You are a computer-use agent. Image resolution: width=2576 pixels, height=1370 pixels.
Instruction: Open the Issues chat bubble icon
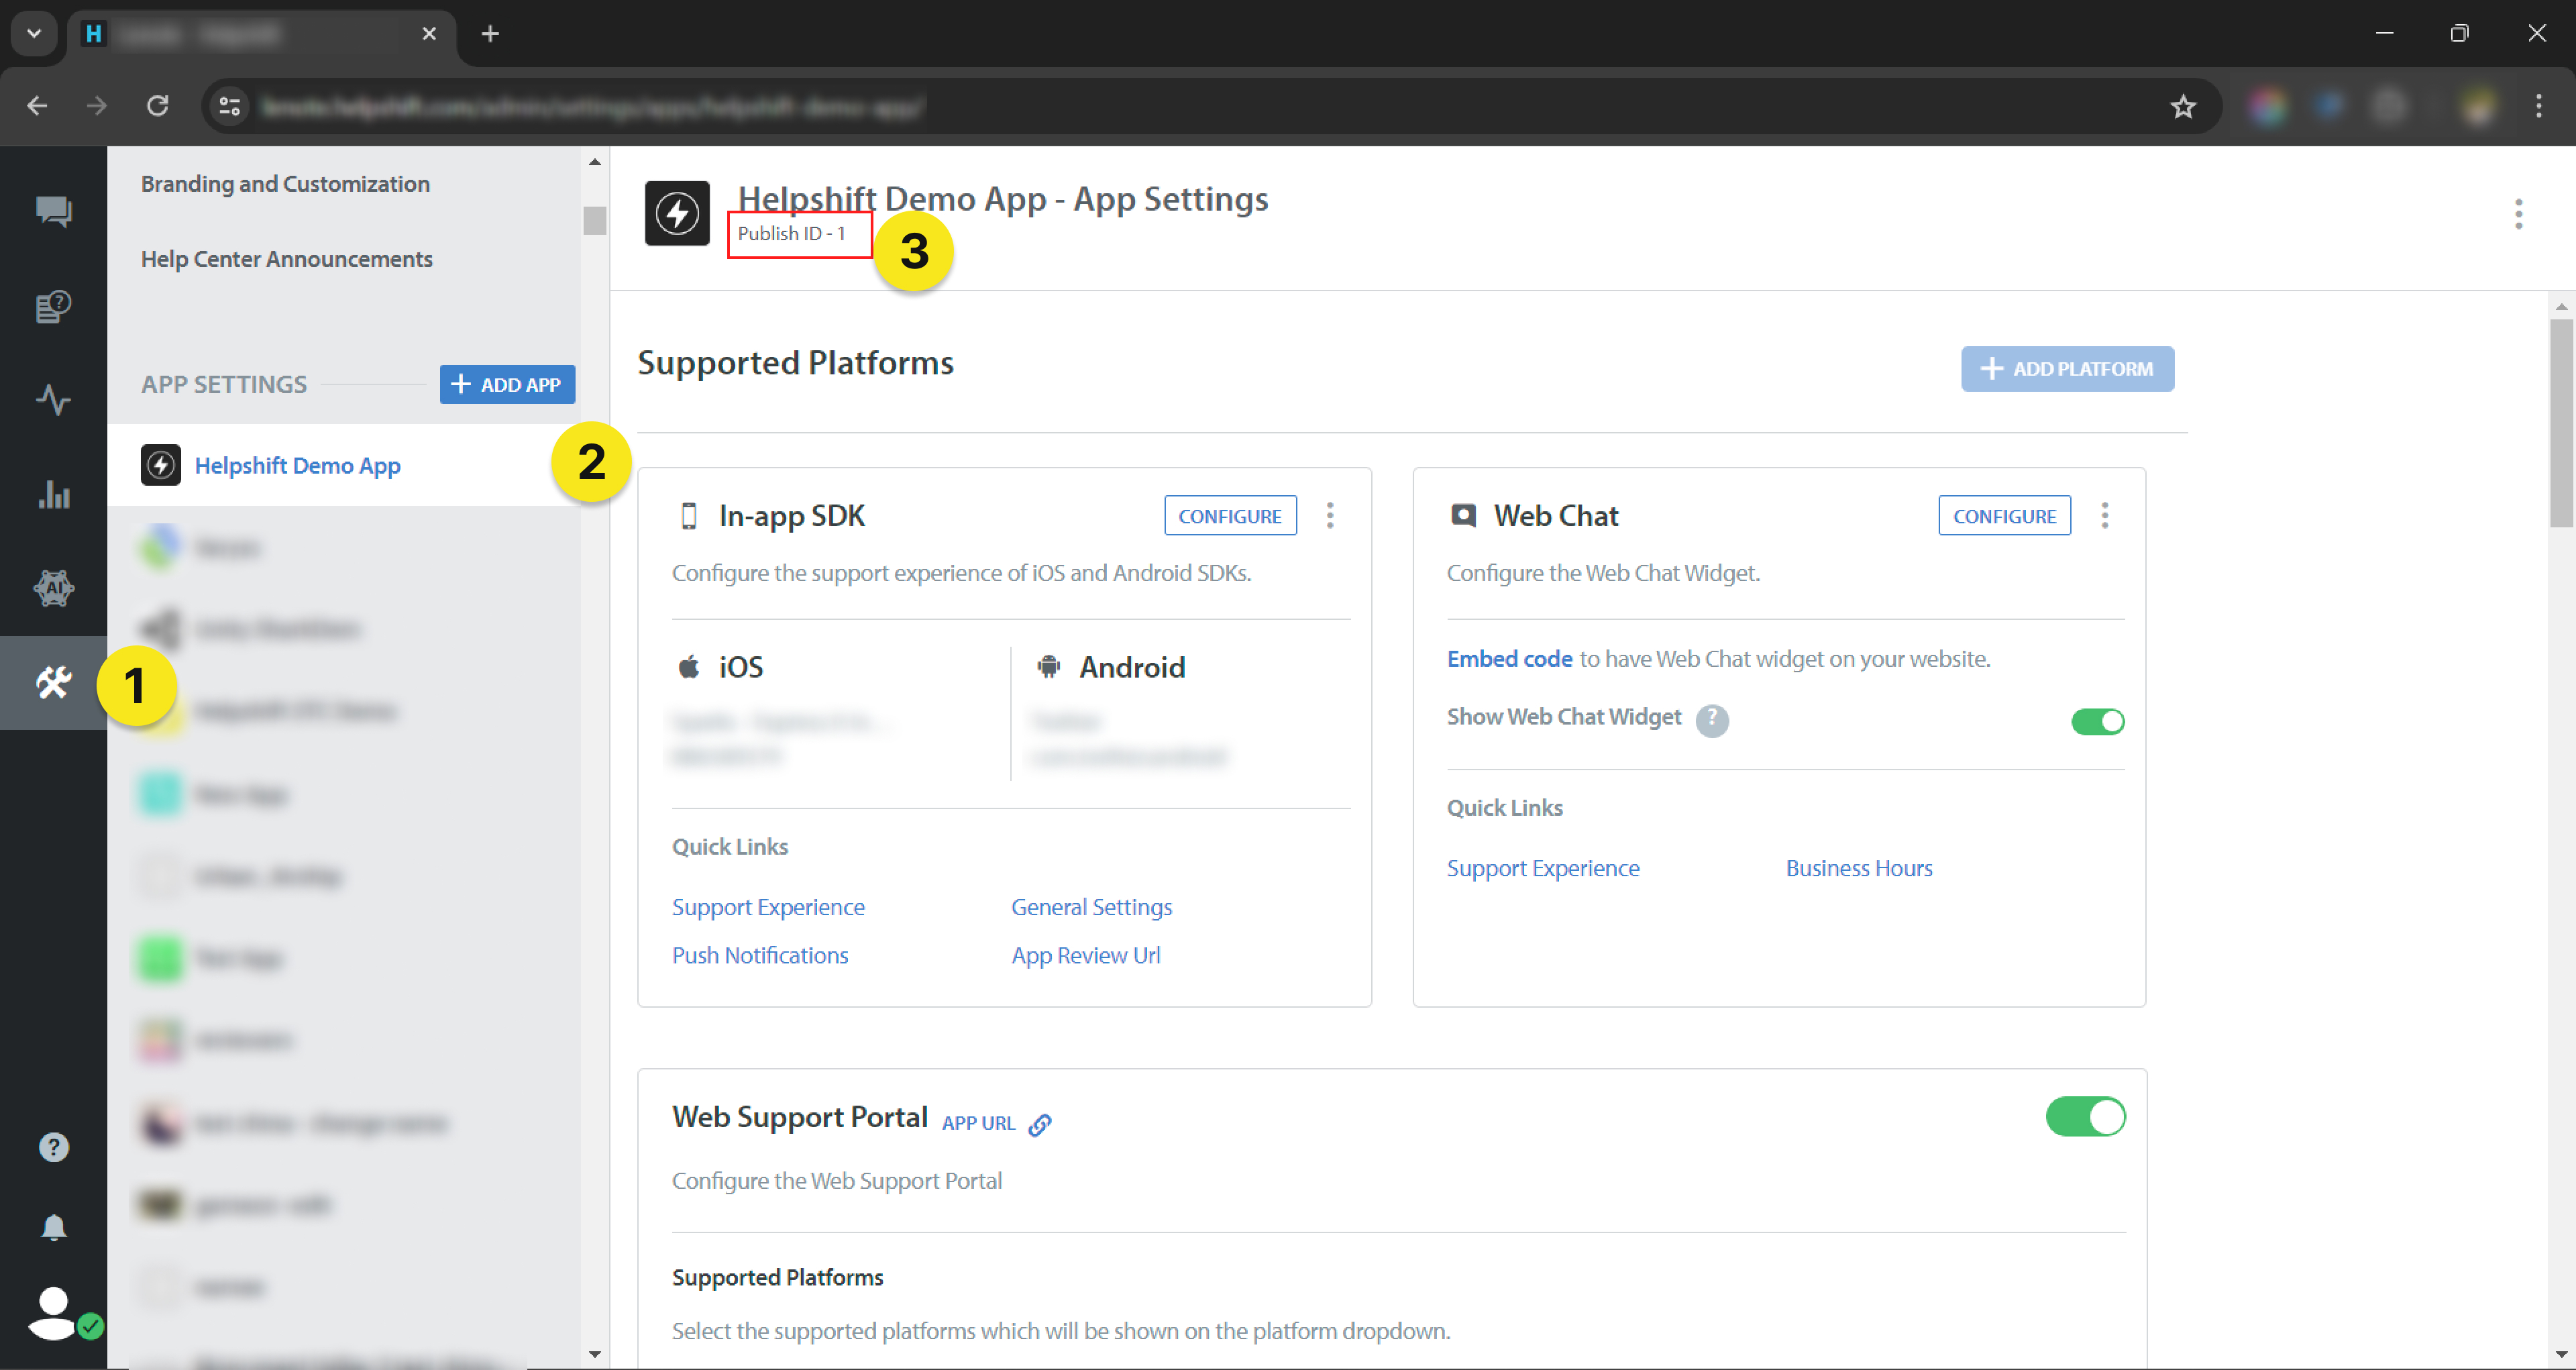coord(53,211)
